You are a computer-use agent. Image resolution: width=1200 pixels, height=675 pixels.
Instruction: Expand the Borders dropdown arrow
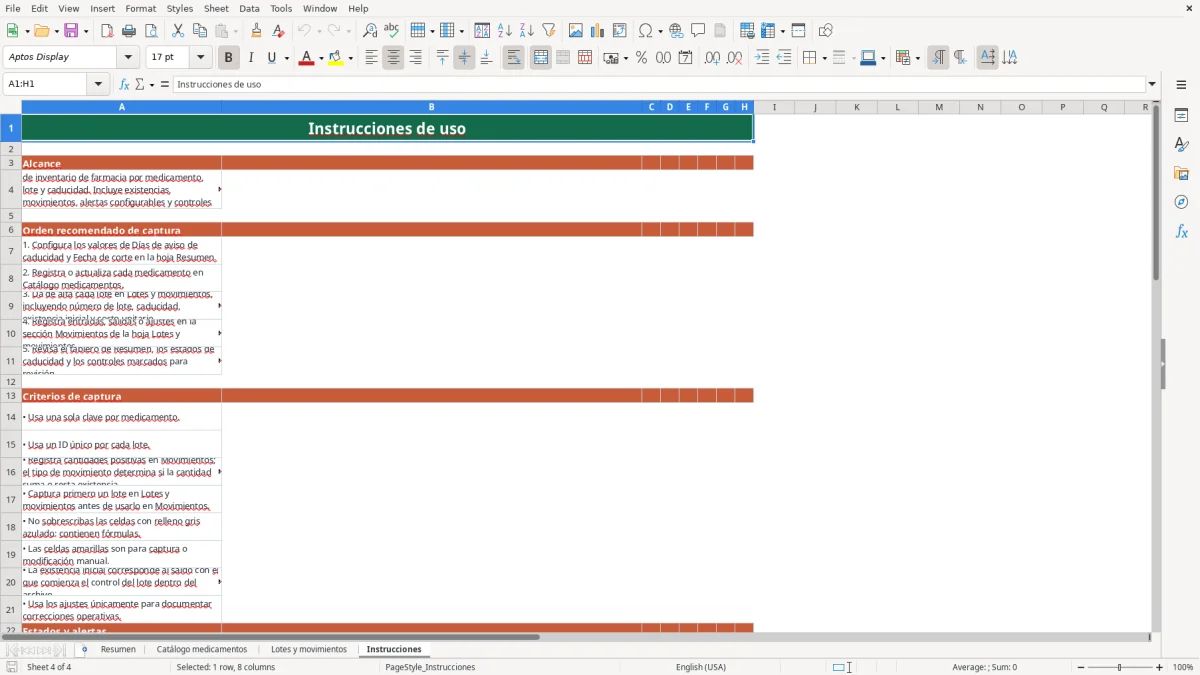(x=824, y=58)
